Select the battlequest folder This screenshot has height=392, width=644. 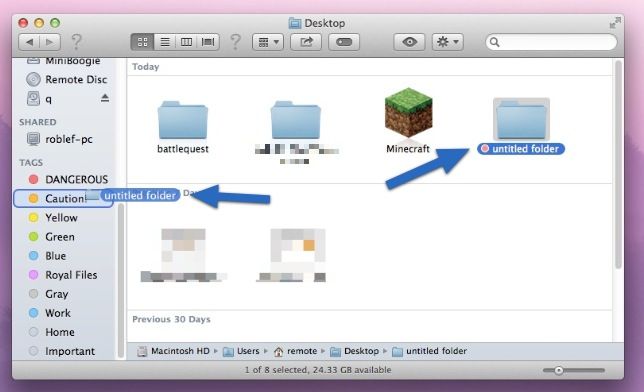coord(183,120)
